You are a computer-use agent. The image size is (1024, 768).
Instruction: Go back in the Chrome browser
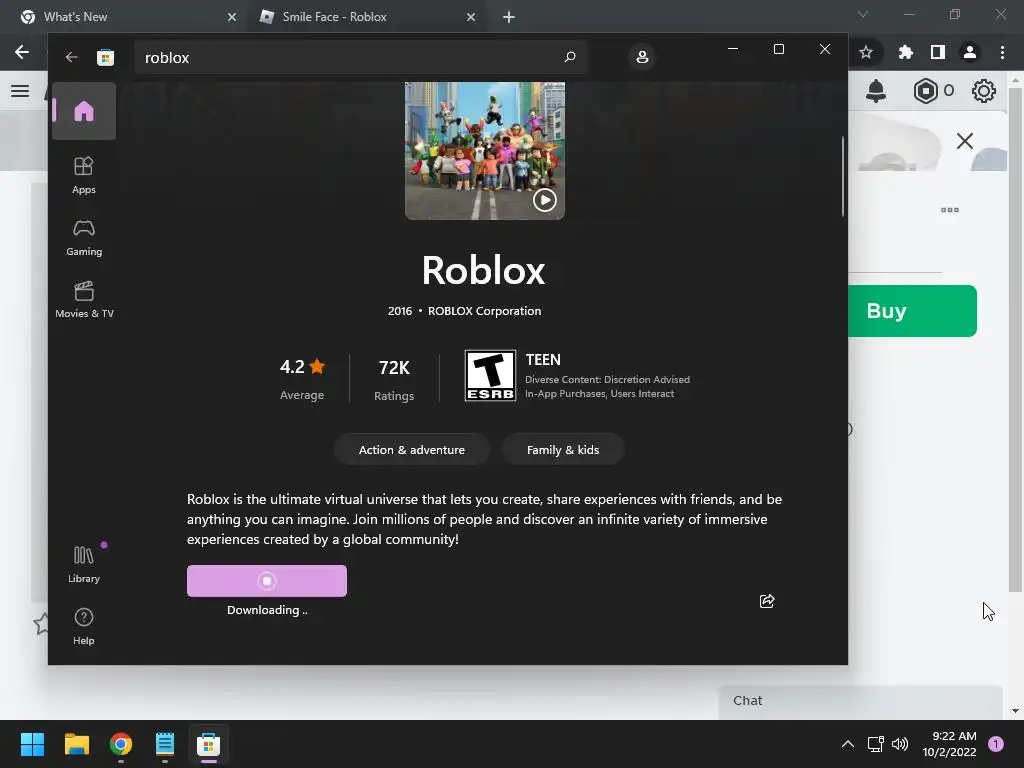point(22,52)
